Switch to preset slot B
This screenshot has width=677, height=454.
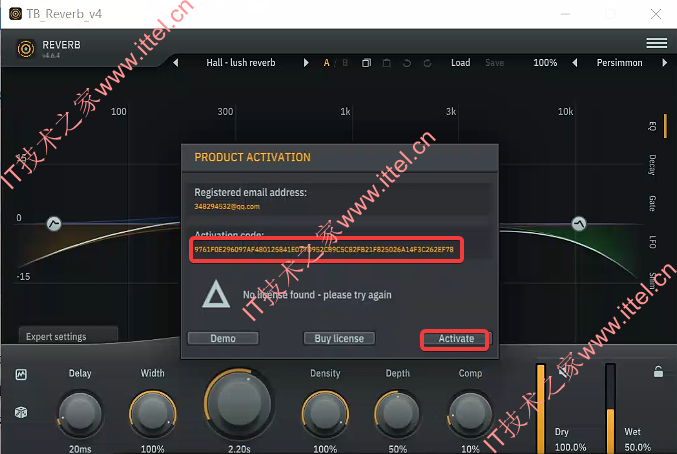click(345, 63)
